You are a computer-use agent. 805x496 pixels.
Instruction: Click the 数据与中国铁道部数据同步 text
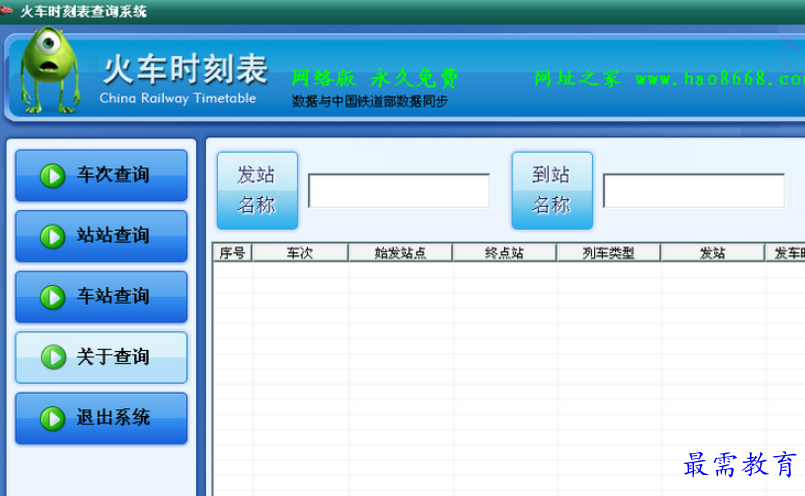point(370,101)
